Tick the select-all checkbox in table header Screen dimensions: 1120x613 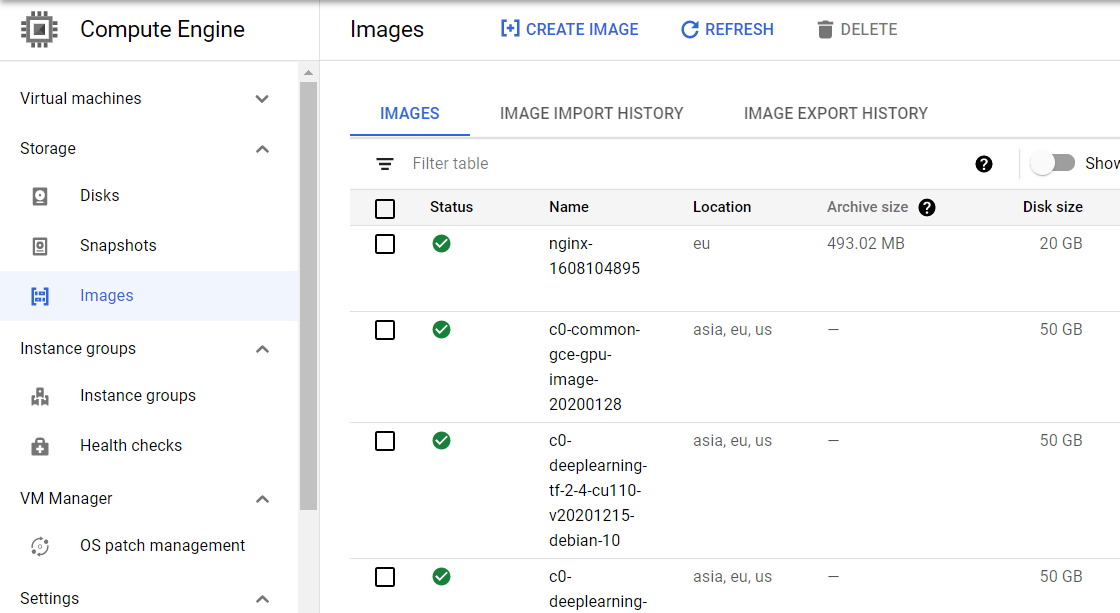[385, 208]
